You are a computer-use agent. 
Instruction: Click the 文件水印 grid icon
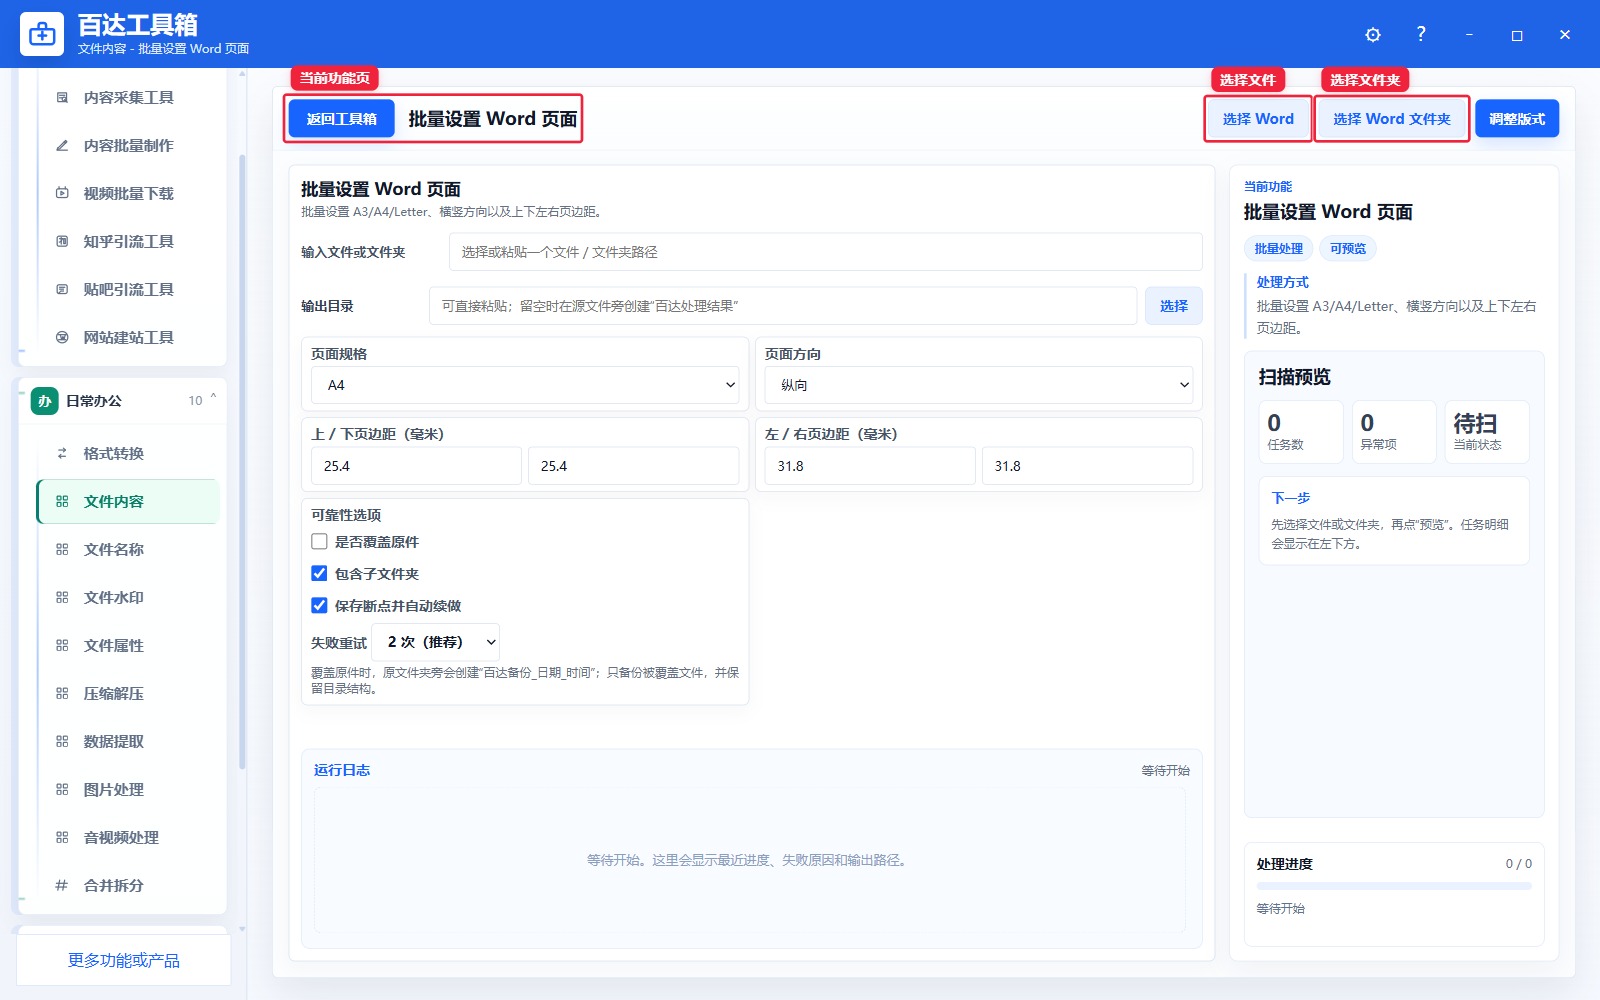[62, 598]
